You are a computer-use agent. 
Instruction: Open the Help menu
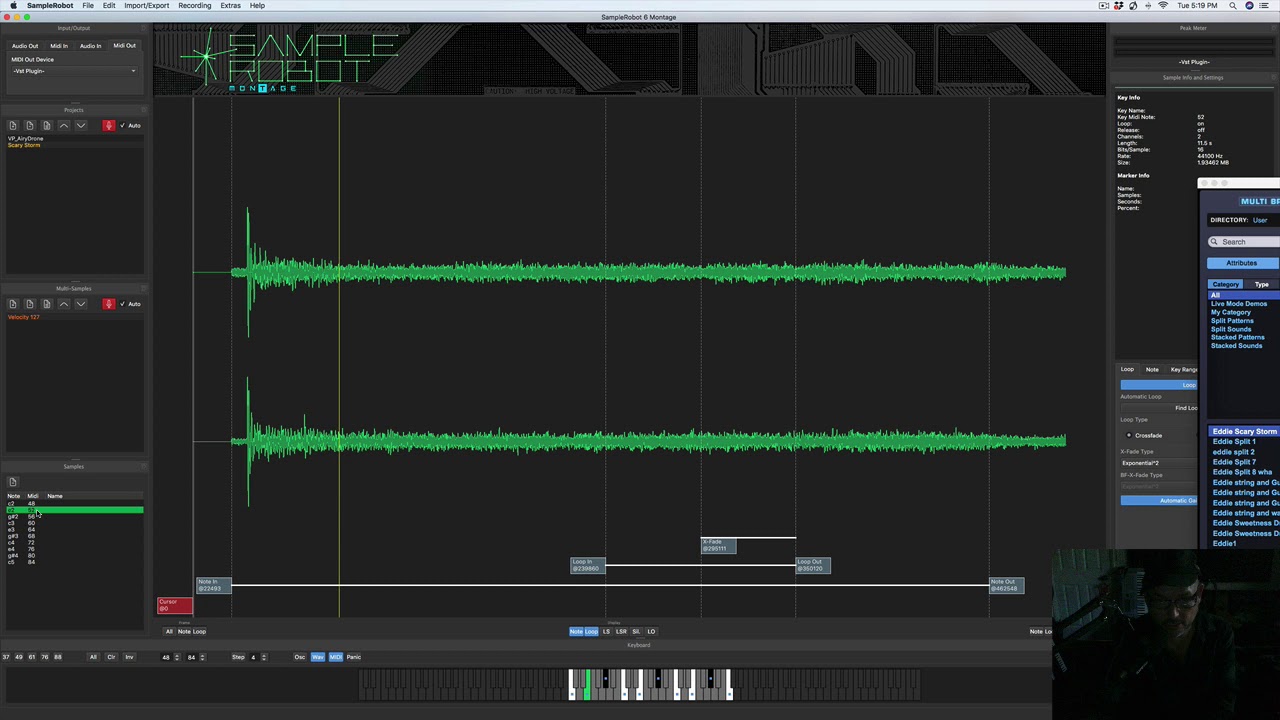point(257,5)
